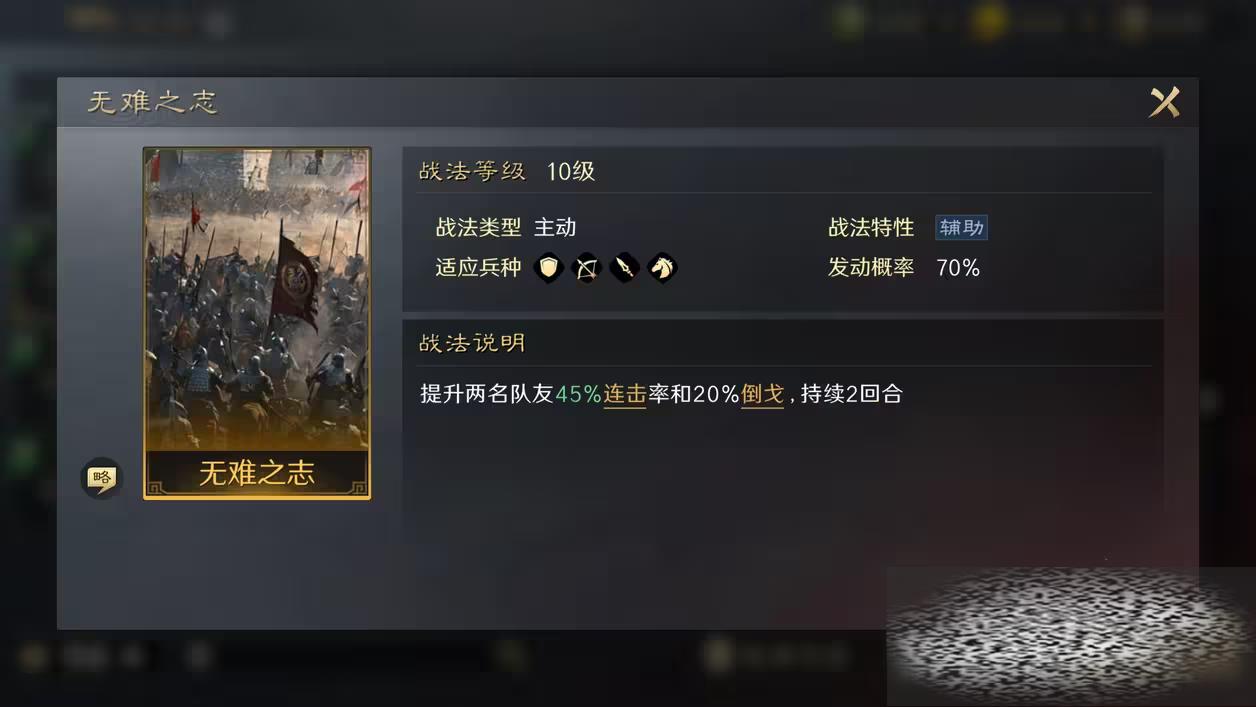Select the 战法类型 主动 text
1256x707 pixels.
point(506,228)
